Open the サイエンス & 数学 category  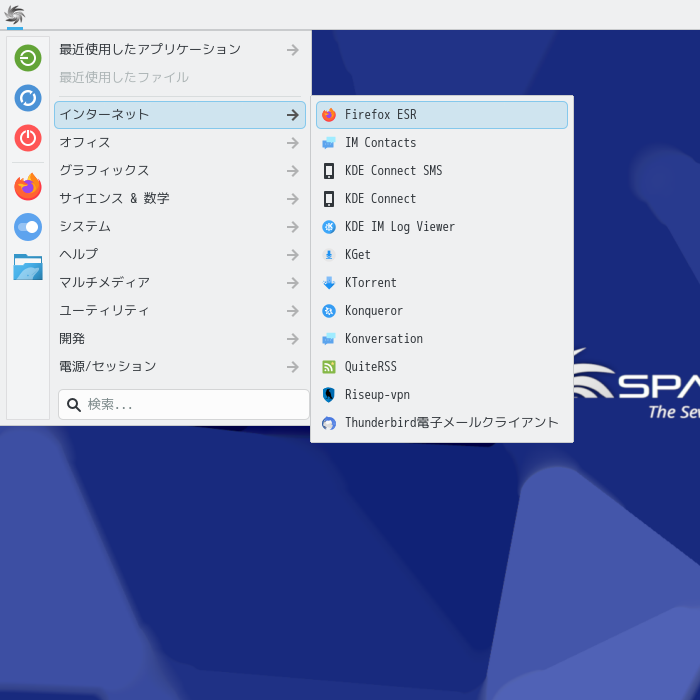[180, 199]
